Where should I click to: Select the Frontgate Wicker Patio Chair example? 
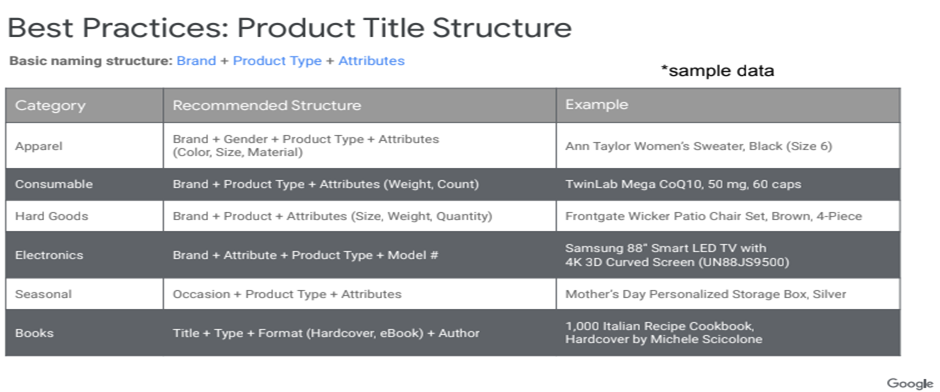(713, 216)
